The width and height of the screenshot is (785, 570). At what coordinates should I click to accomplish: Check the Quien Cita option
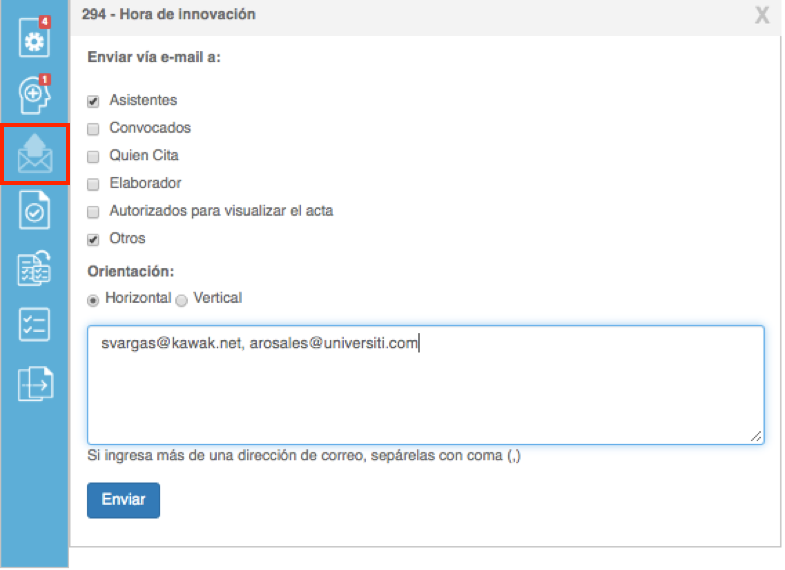tap(93, 157)
